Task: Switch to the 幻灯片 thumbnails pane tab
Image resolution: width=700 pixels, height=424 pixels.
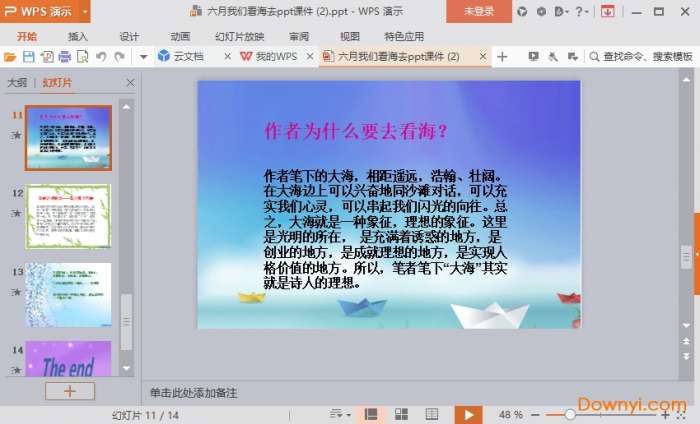Action: (x=57, y=83)
